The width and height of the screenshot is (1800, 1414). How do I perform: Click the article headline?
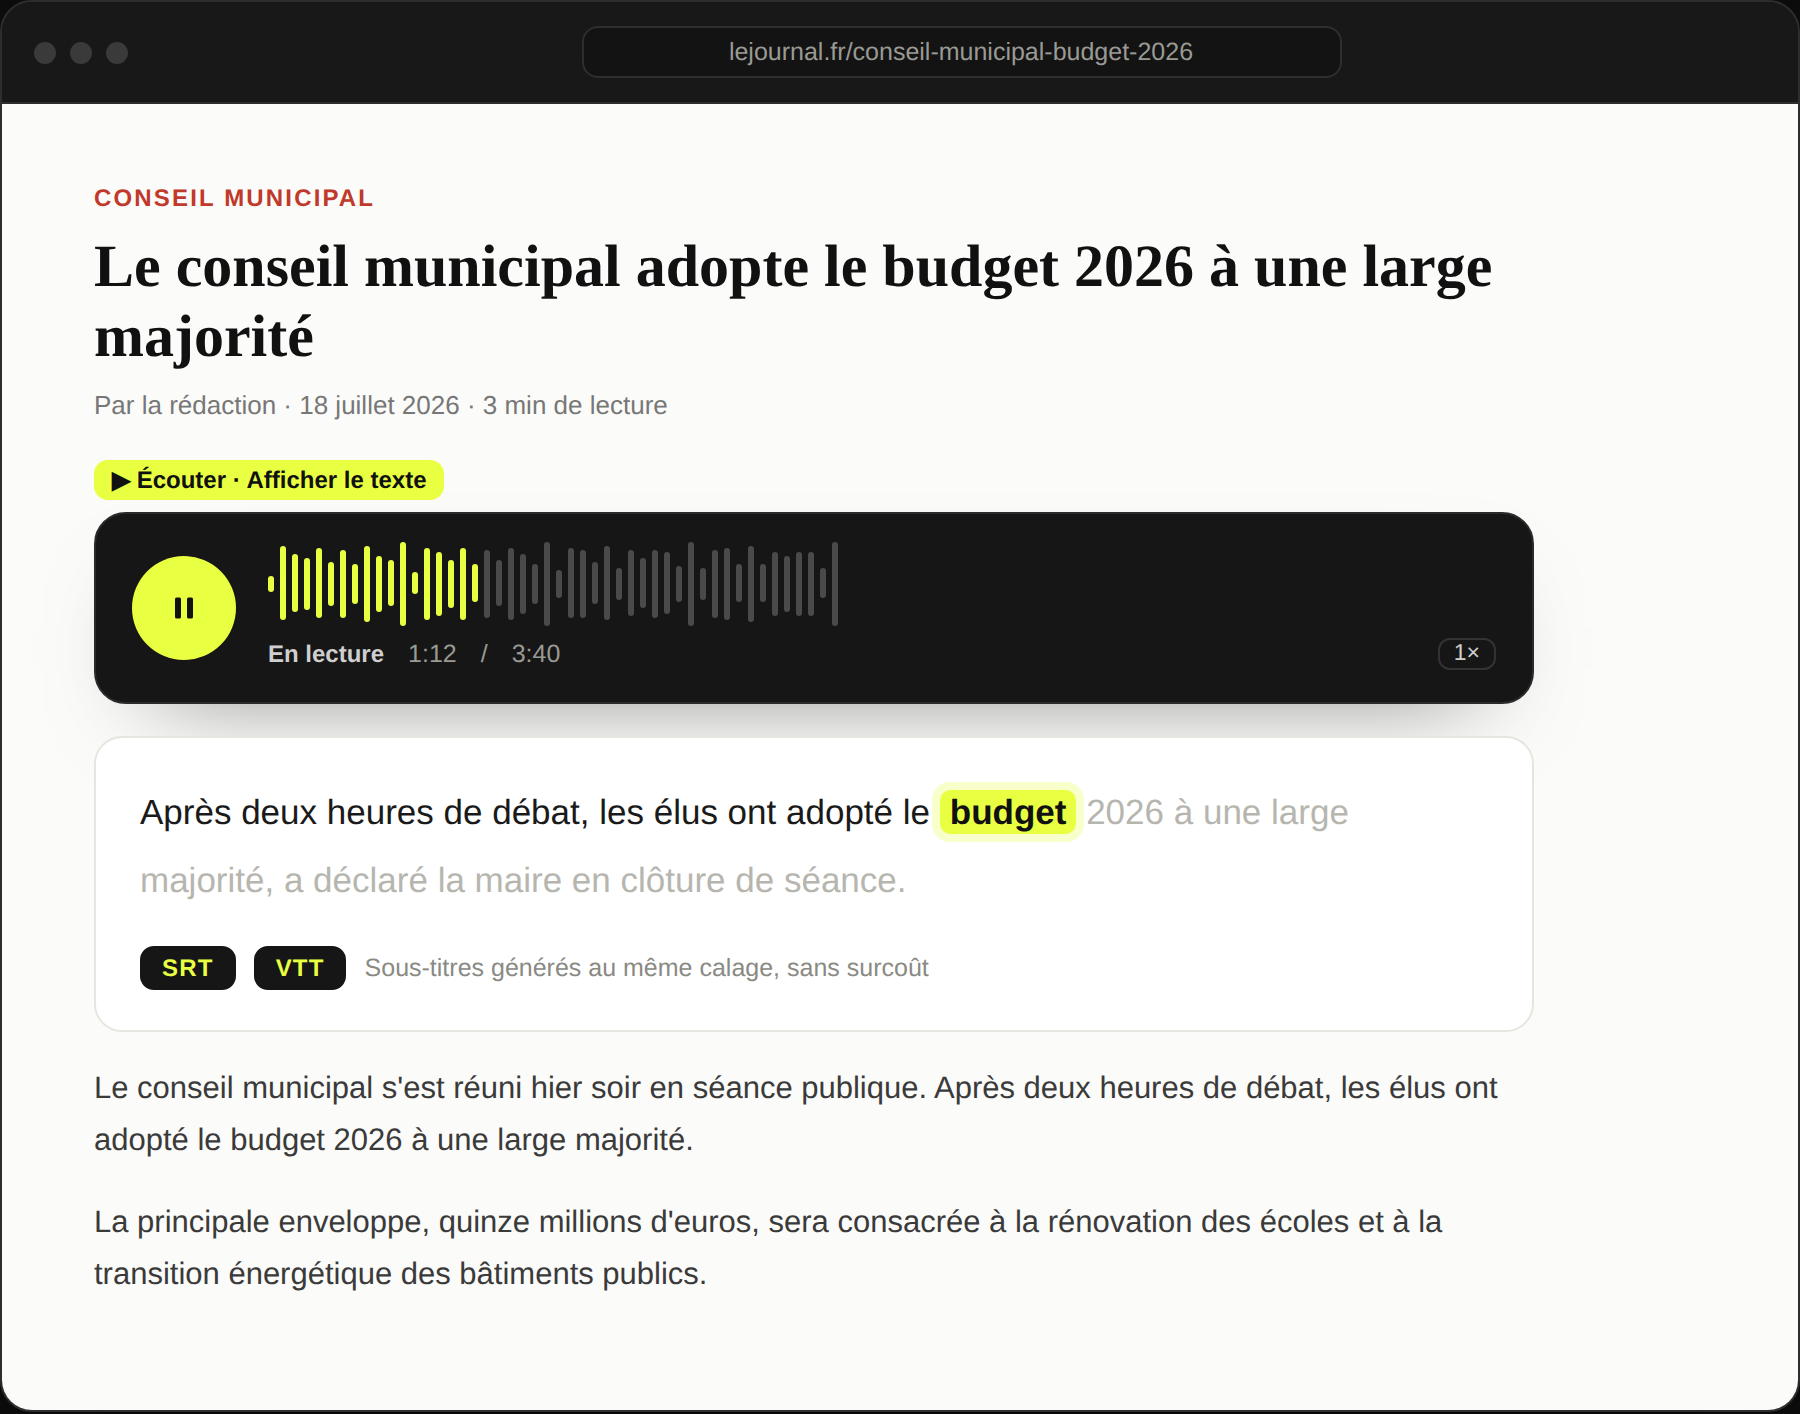793,301
